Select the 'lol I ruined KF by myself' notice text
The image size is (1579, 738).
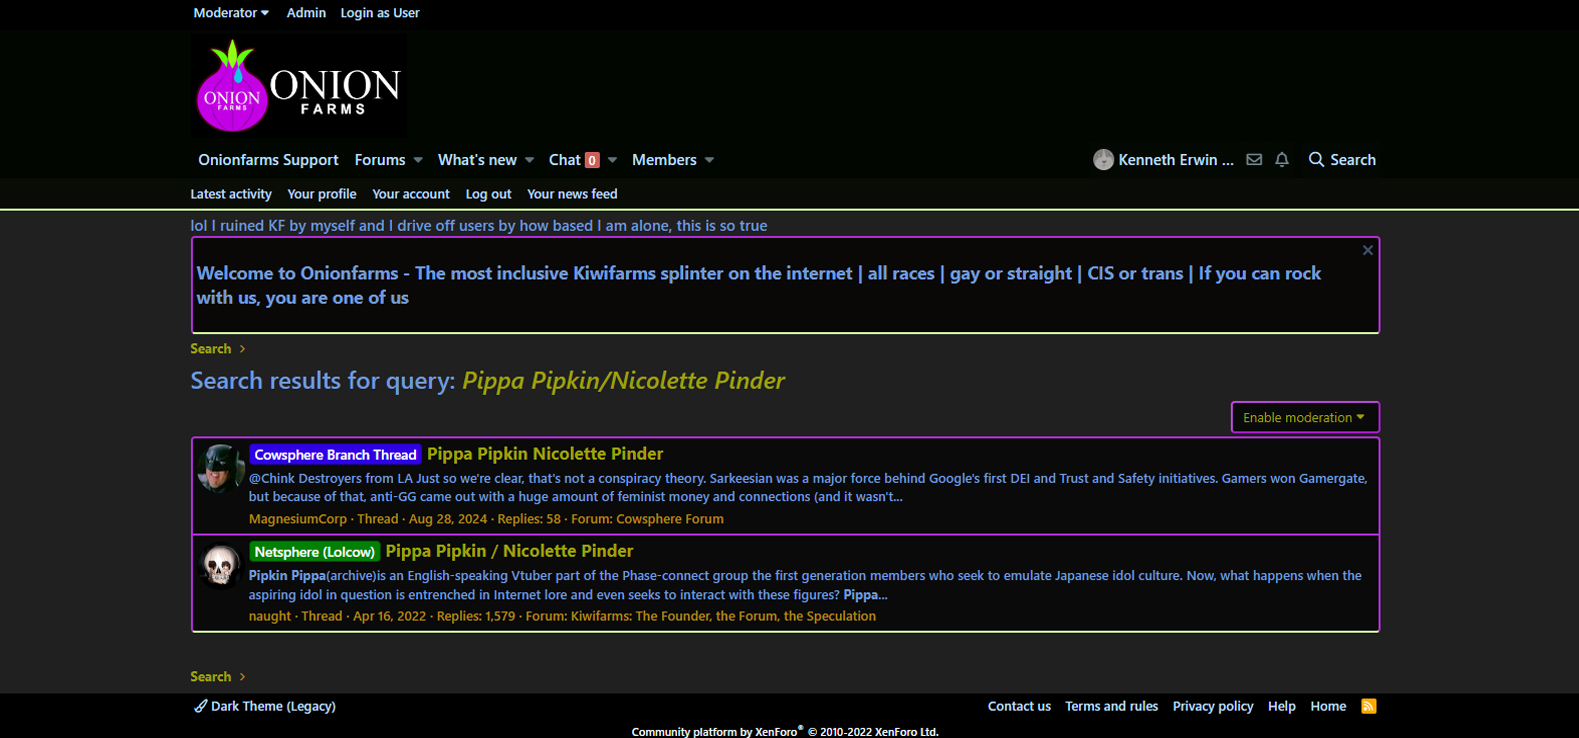click(479, 226)
